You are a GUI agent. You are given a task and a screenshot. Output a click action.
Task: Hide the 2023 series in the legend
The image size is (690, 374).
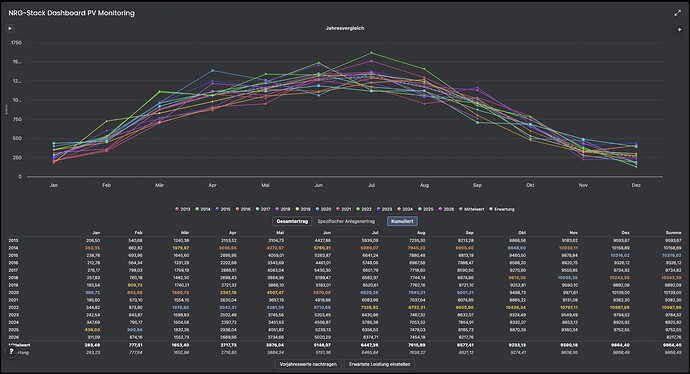point(384,209)
